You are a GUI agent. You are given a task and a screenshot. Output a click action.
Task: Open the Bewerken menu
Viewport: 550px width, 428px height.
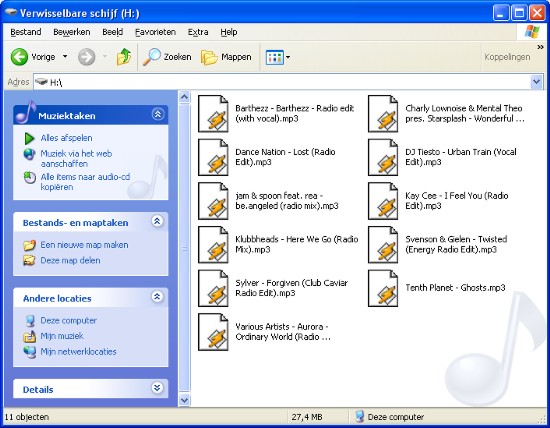click(x=72, y=32)
